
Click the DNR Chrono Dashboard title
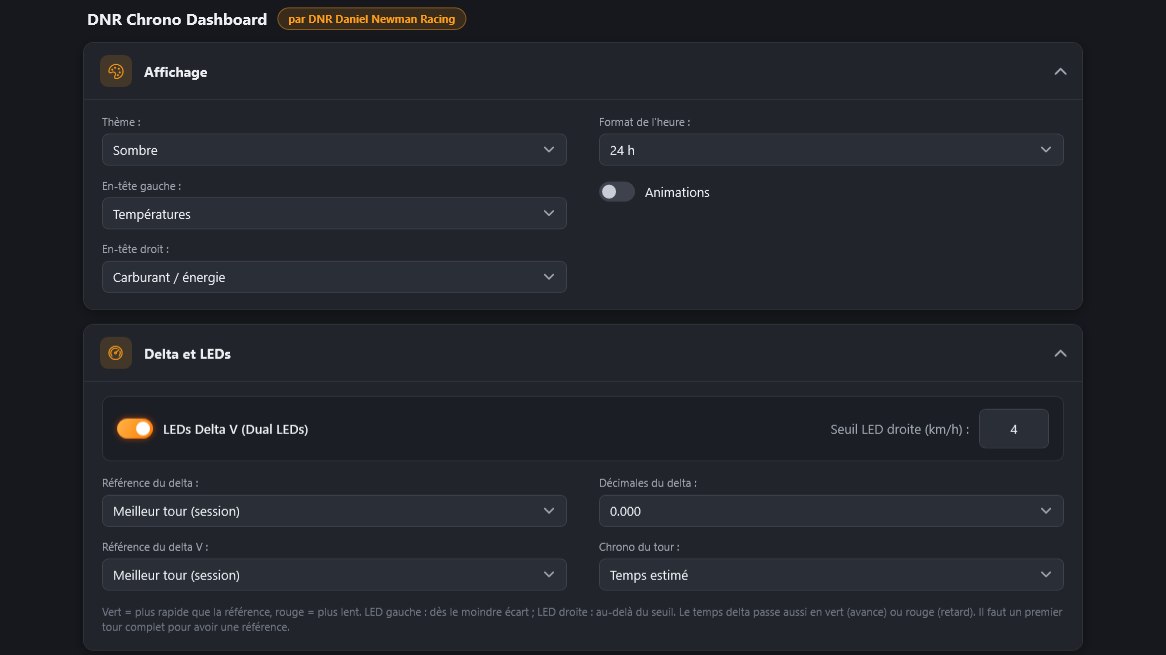[177, 19]
